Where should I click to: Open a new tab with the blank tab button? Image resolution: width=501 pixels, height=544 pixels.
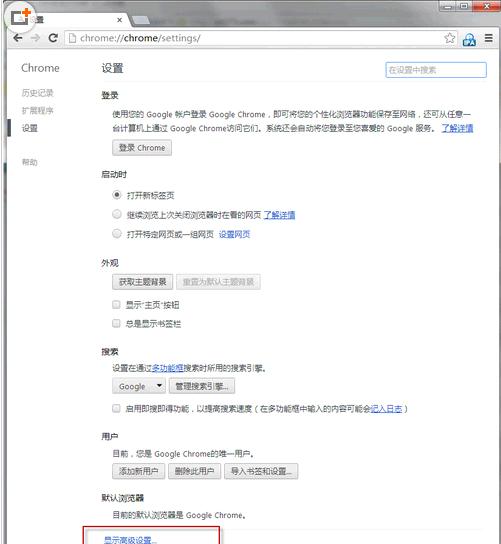tap(141, 20)
